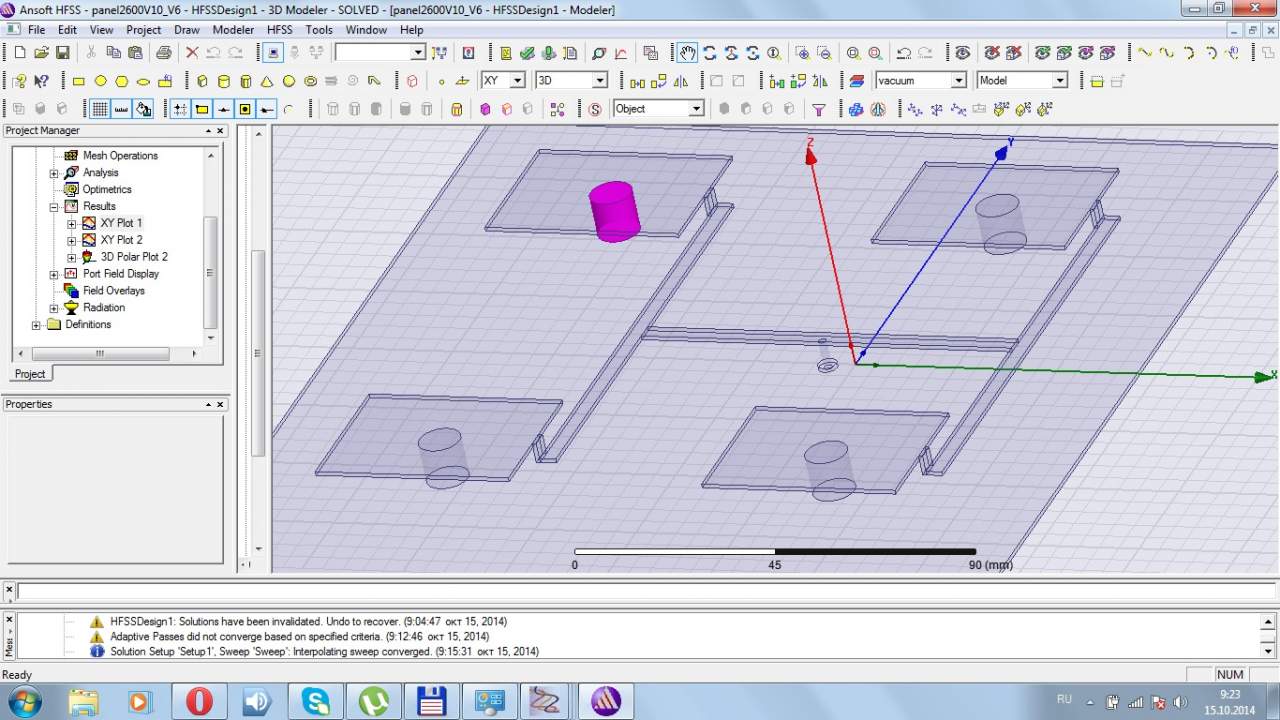Click the Save diskette icon
The height and width of the screenshot is (720, 1280).
coord(62,53)
